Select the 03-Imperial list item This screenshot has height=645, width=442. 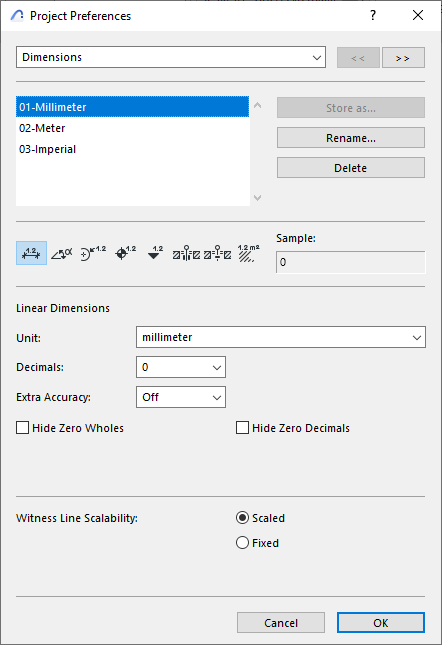pos(132,149)
